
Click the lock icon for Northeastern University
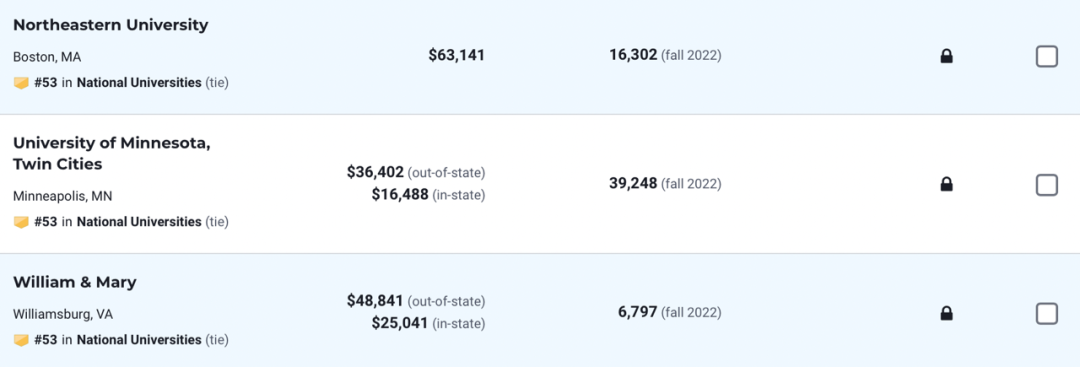tap(946, 56)
